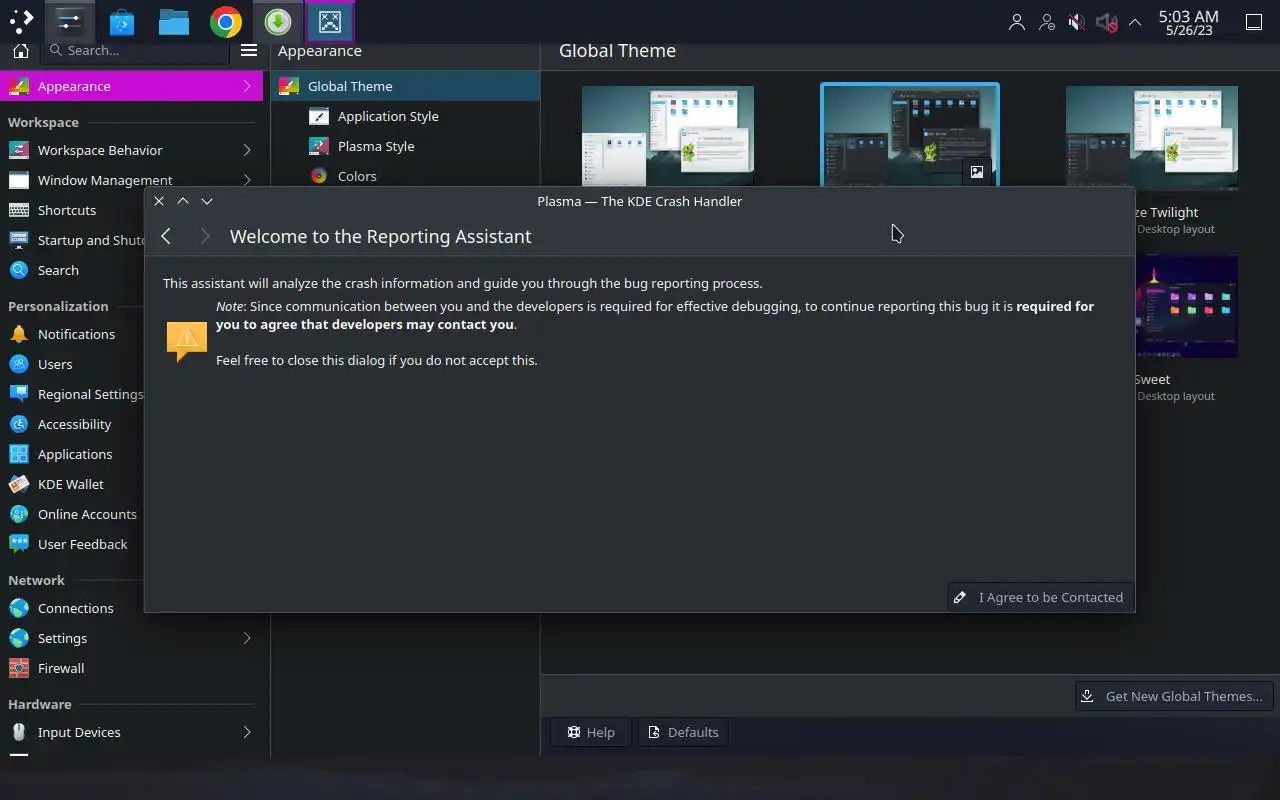Expand the system tray hidden icons arrow
The image size is (1280, 800).
tap(1135, 22)
